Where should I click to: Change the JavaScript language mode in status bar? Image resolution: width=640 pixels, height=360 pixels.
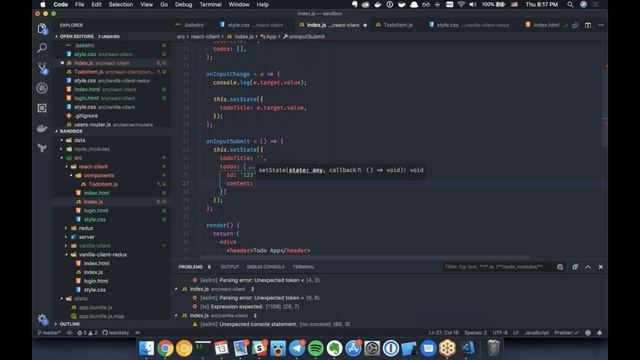(x=536, y=333)
